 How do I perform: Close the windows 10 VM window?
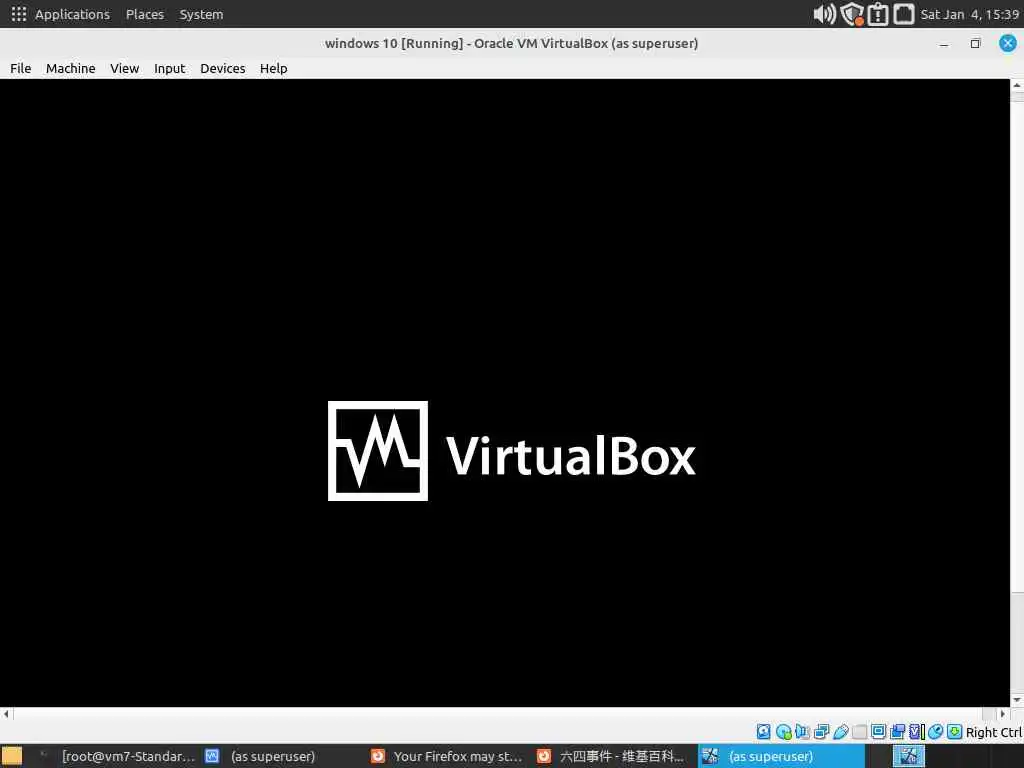[x=1008, y=44]
